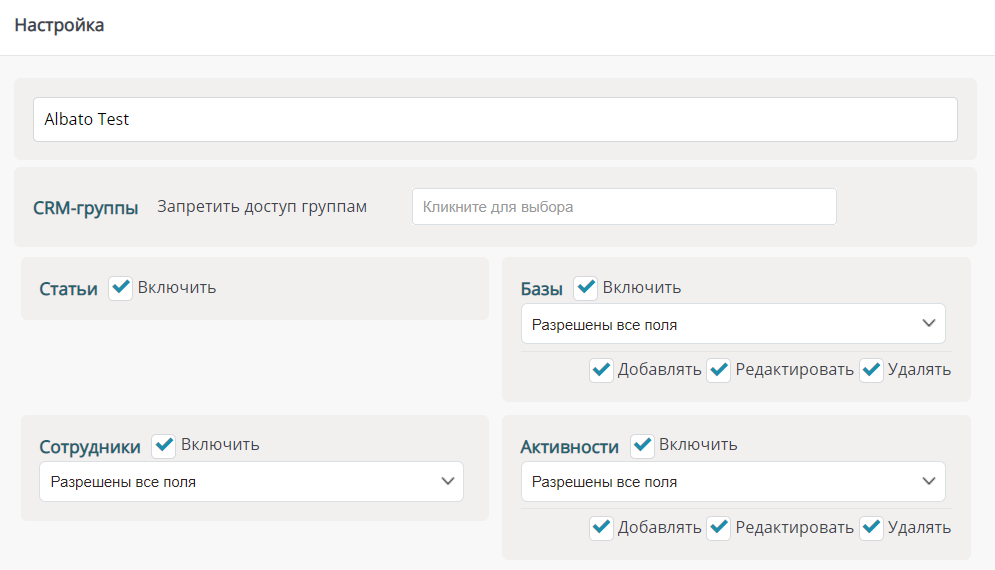Toggle Редактировать in Активности section
The image size is (995, 570).
(719, 527)
